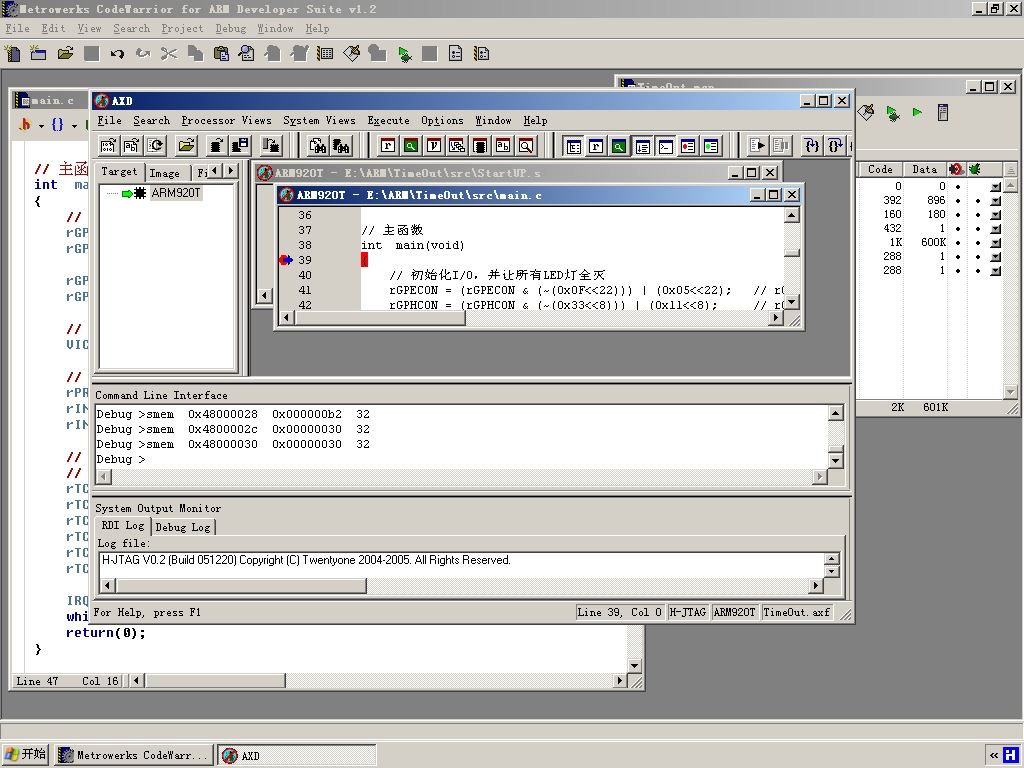Click Load Image icon in AXD toolbar

click(108, 145)
